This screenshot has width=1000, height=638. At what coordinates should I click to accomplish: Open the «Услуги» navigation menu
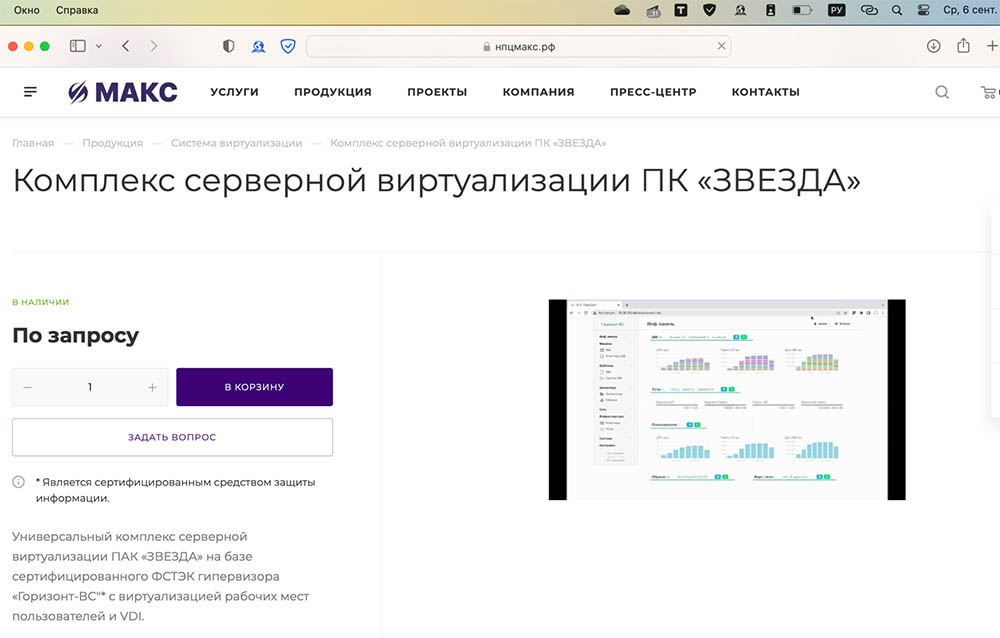(x=234, y=92)
